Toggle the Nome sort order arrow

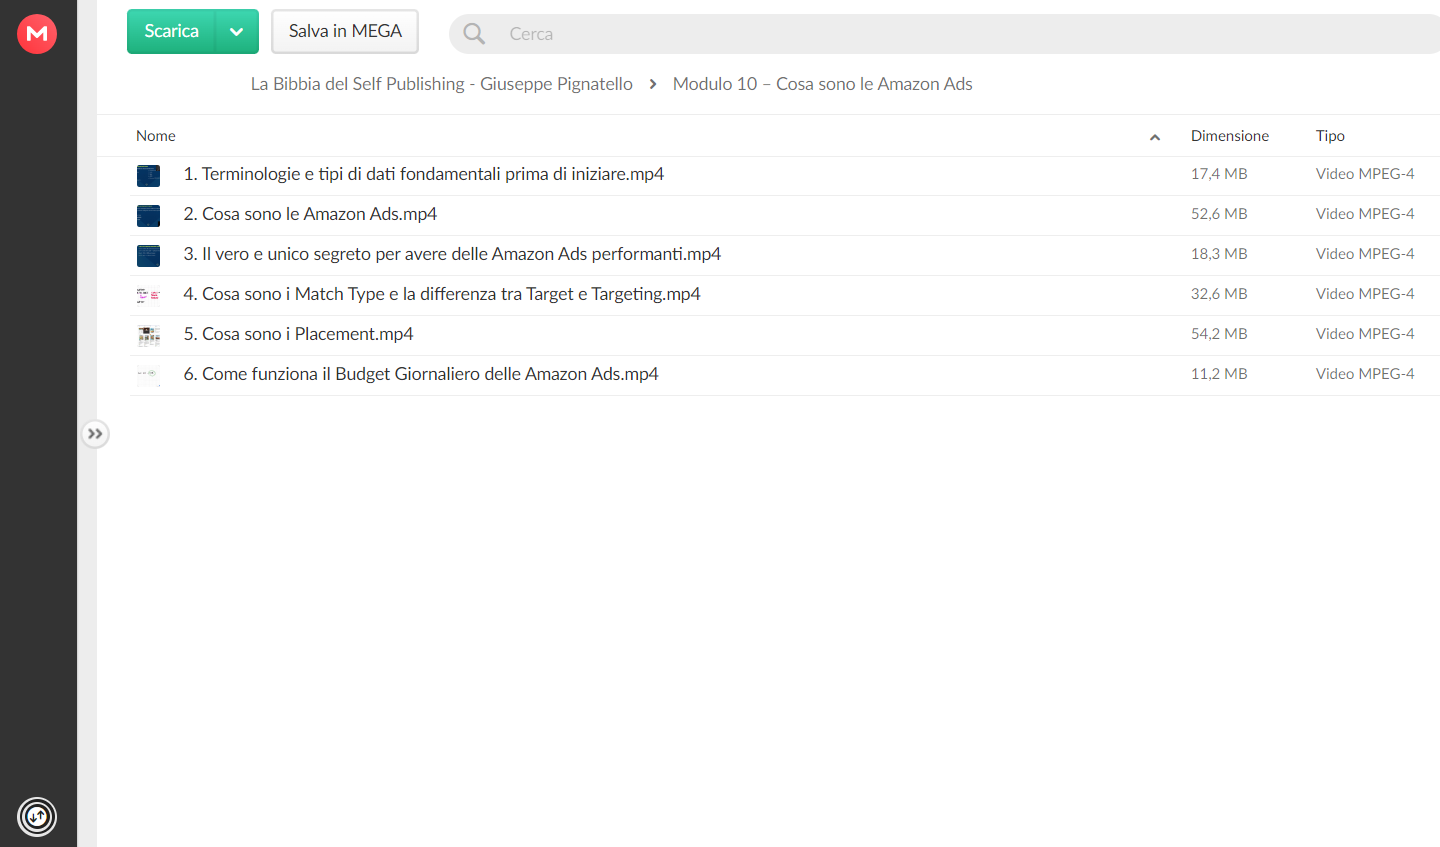click(x=1155, y=137)
